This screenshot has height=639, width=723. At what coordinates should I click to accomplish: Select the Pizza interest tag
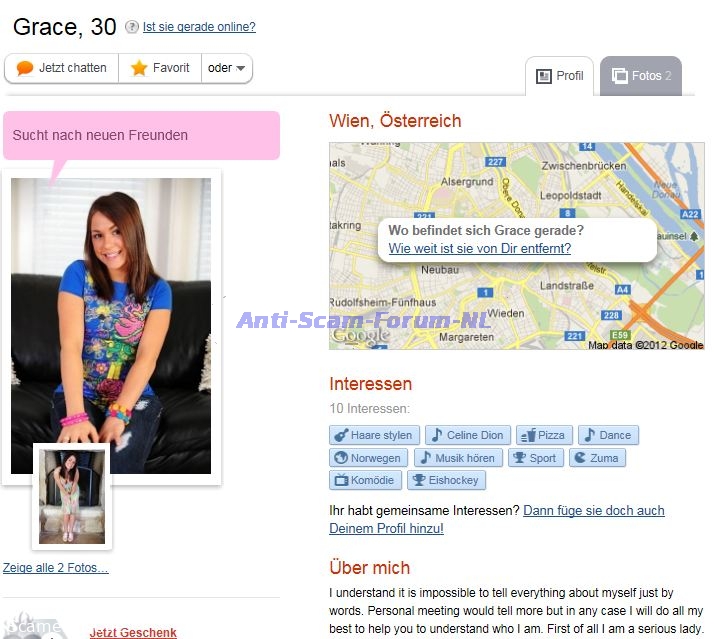tap(545, 435)
